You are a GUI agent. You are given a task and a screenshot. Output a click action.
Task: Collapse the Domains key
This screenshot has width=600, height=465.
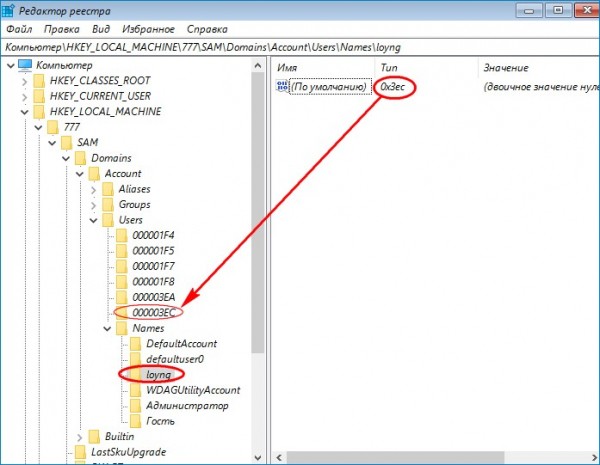click(66, 158)
